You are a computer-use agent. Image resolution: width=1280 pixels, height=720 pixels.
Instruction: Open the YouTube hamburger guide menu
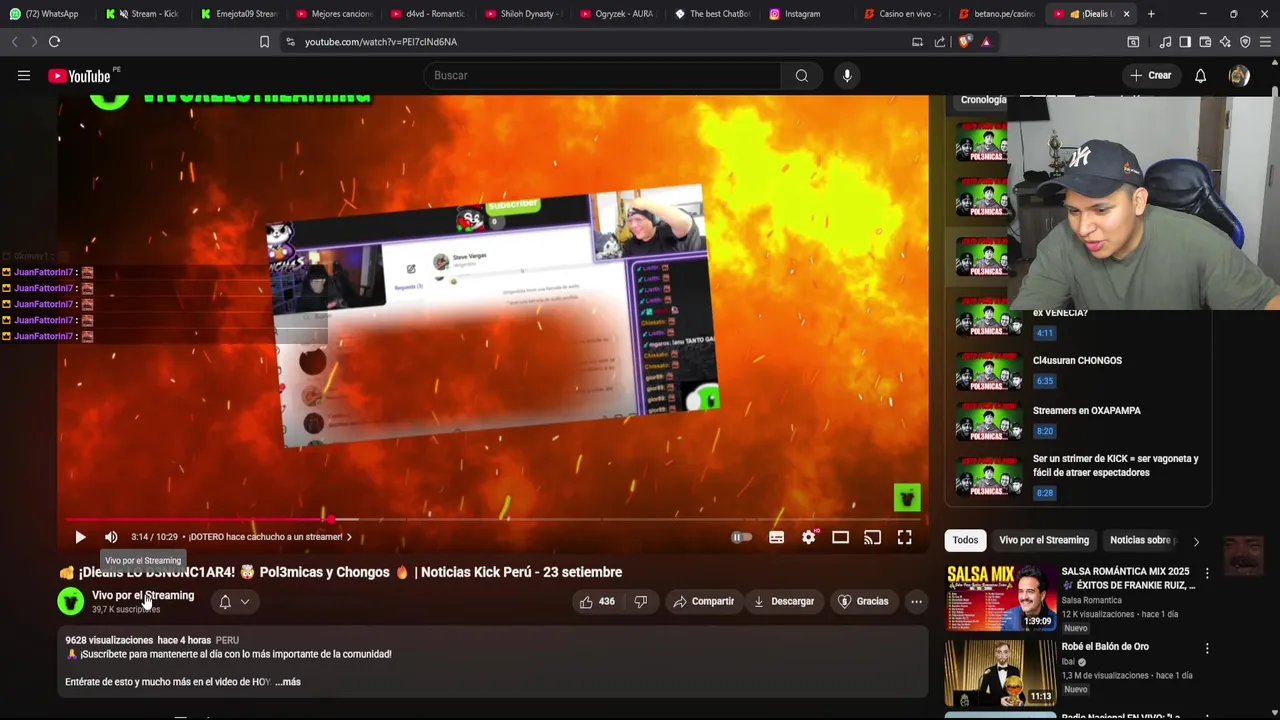pyautogui.click(x=24, y=76)
